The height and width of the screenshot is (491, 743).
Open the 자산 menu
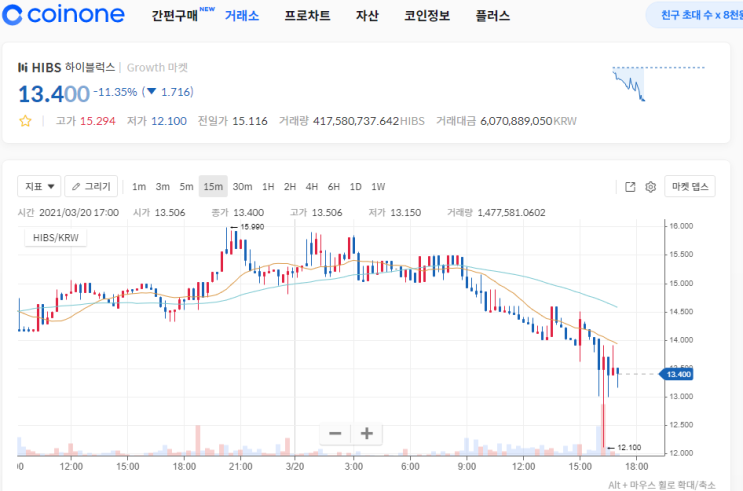[367, 16]
